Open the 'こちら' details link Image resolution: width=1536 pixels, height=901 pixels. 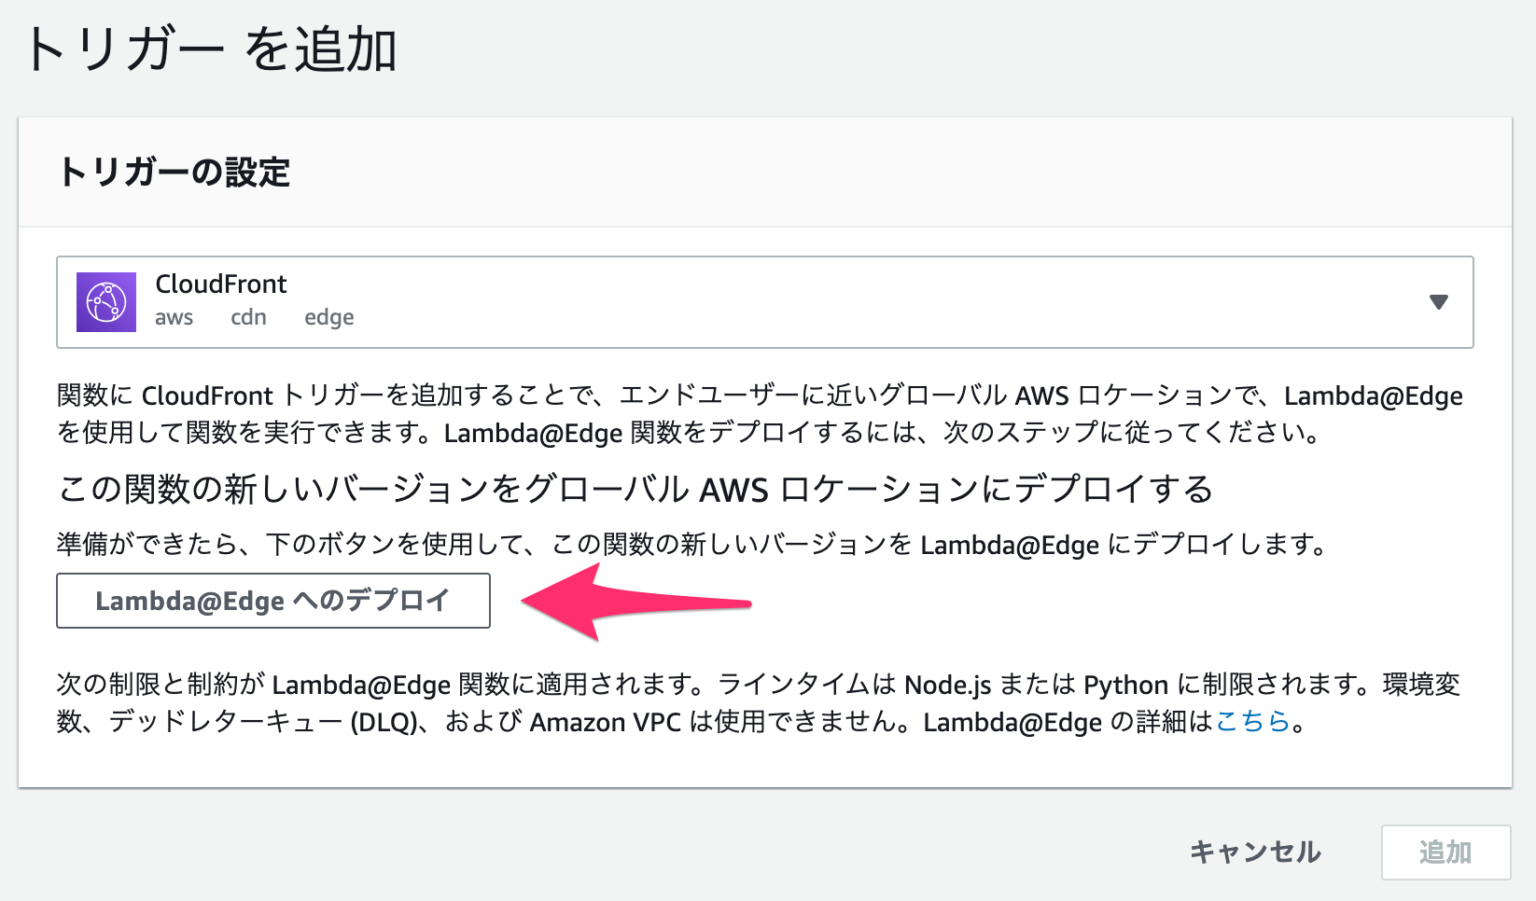click(1252, 721)
